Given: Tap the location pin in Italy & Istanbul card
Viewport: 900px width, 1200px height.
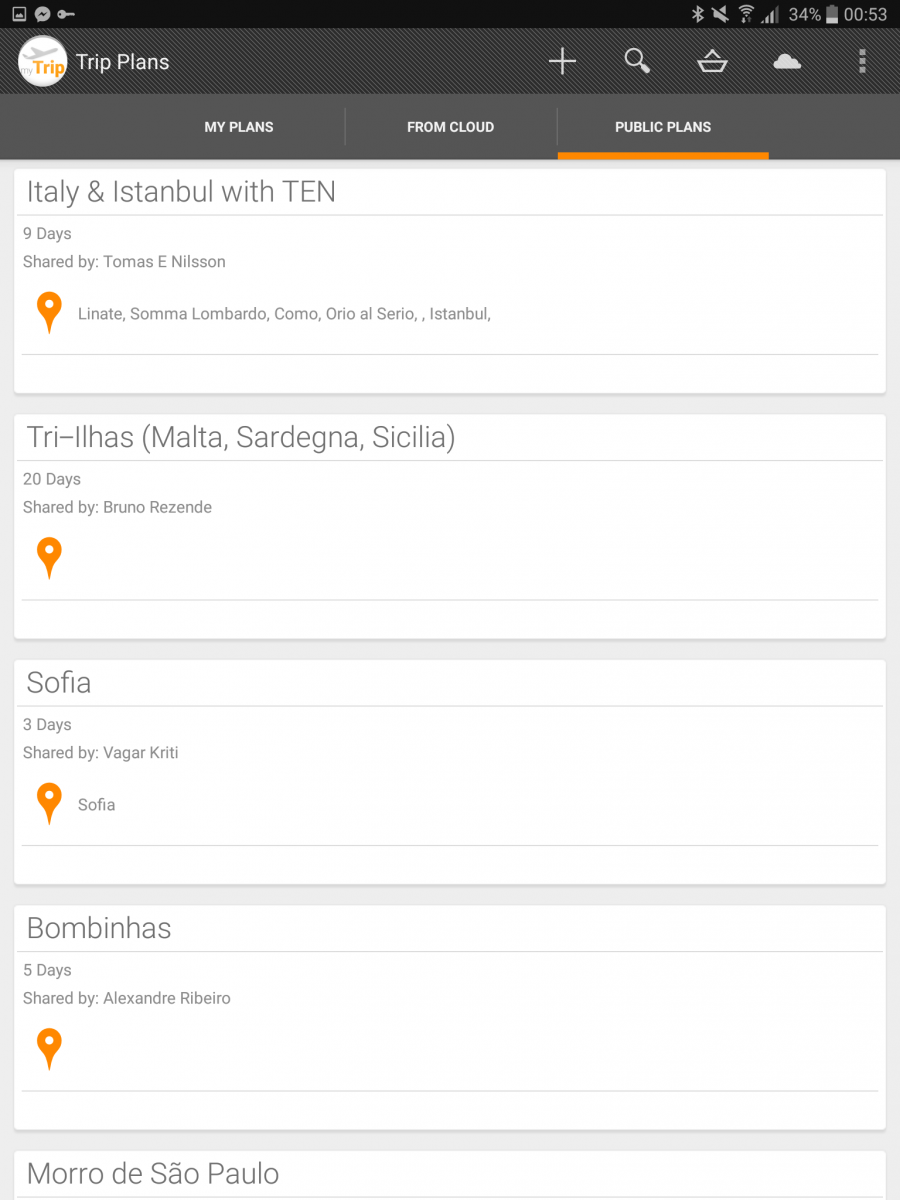Looking at the screenshot, I should [49, 312].
